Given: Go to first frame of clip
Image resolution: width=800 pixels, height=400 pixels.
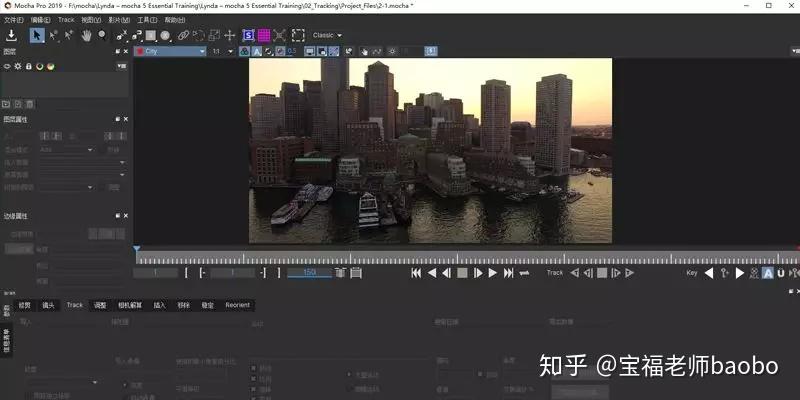Looking at the screenshot, I should (416, 273).
